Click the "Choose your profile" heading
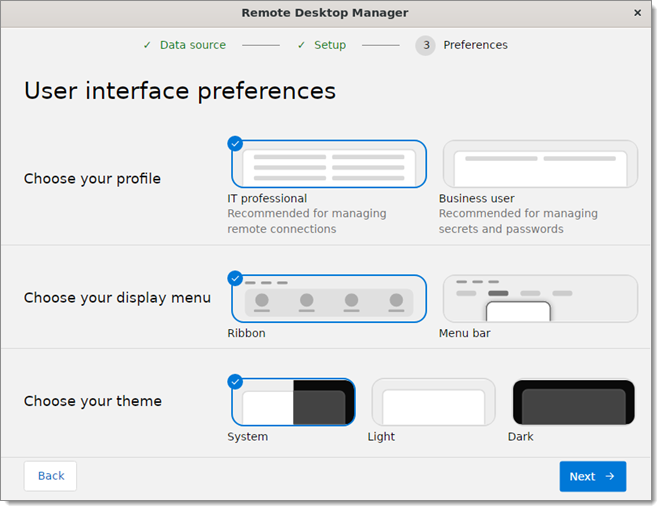Viewport: 662px width, 511px height. click(92, 179)
